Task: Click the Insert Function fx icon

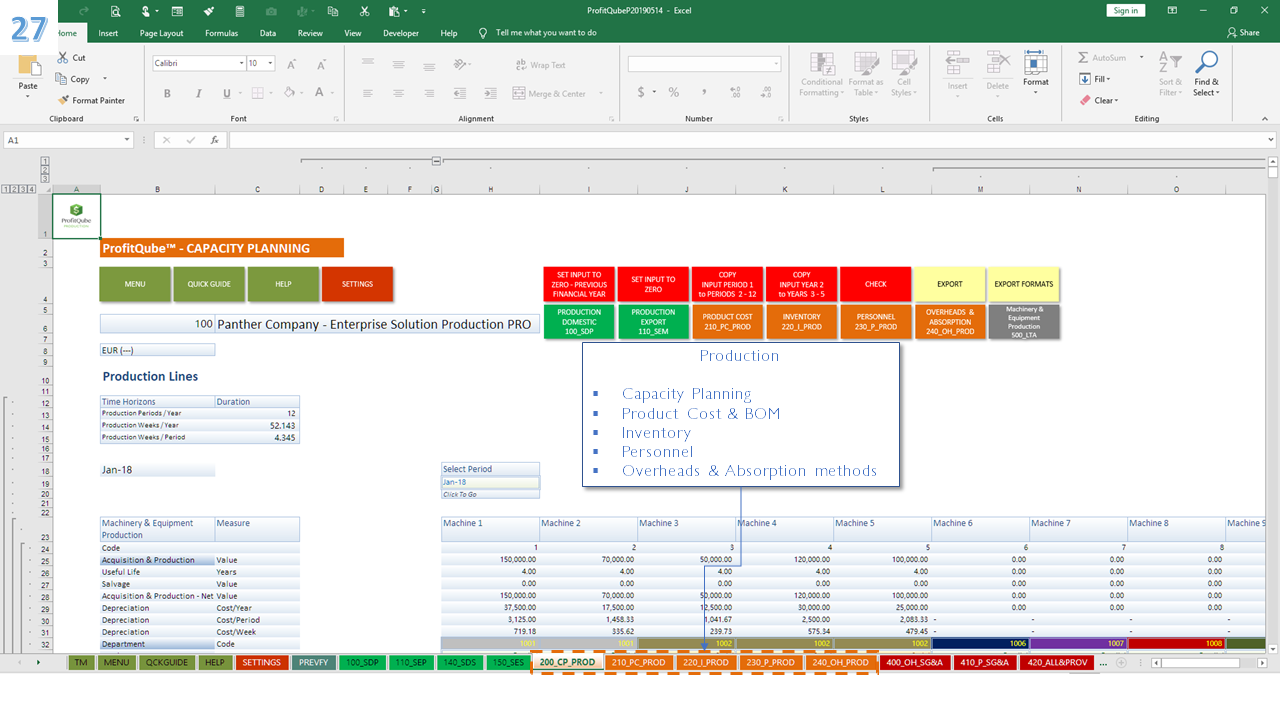Action: (214, 140)
